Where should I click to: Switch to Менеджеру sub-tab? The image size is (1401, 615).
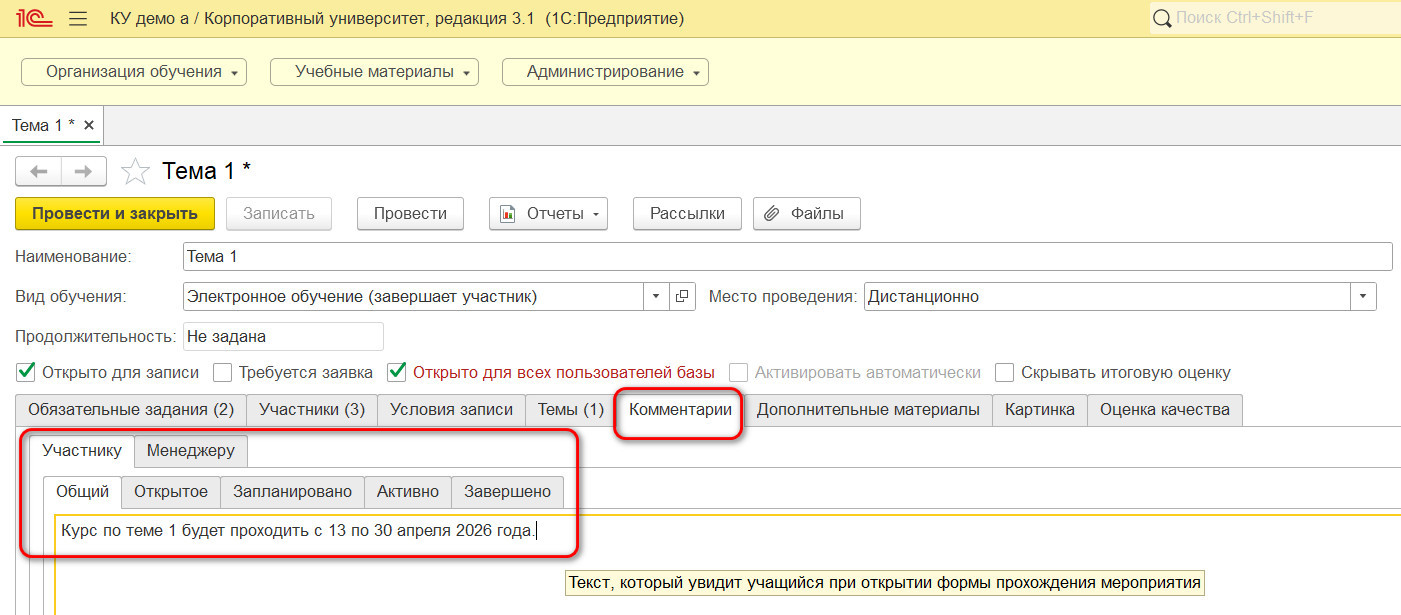coord(191,450)
